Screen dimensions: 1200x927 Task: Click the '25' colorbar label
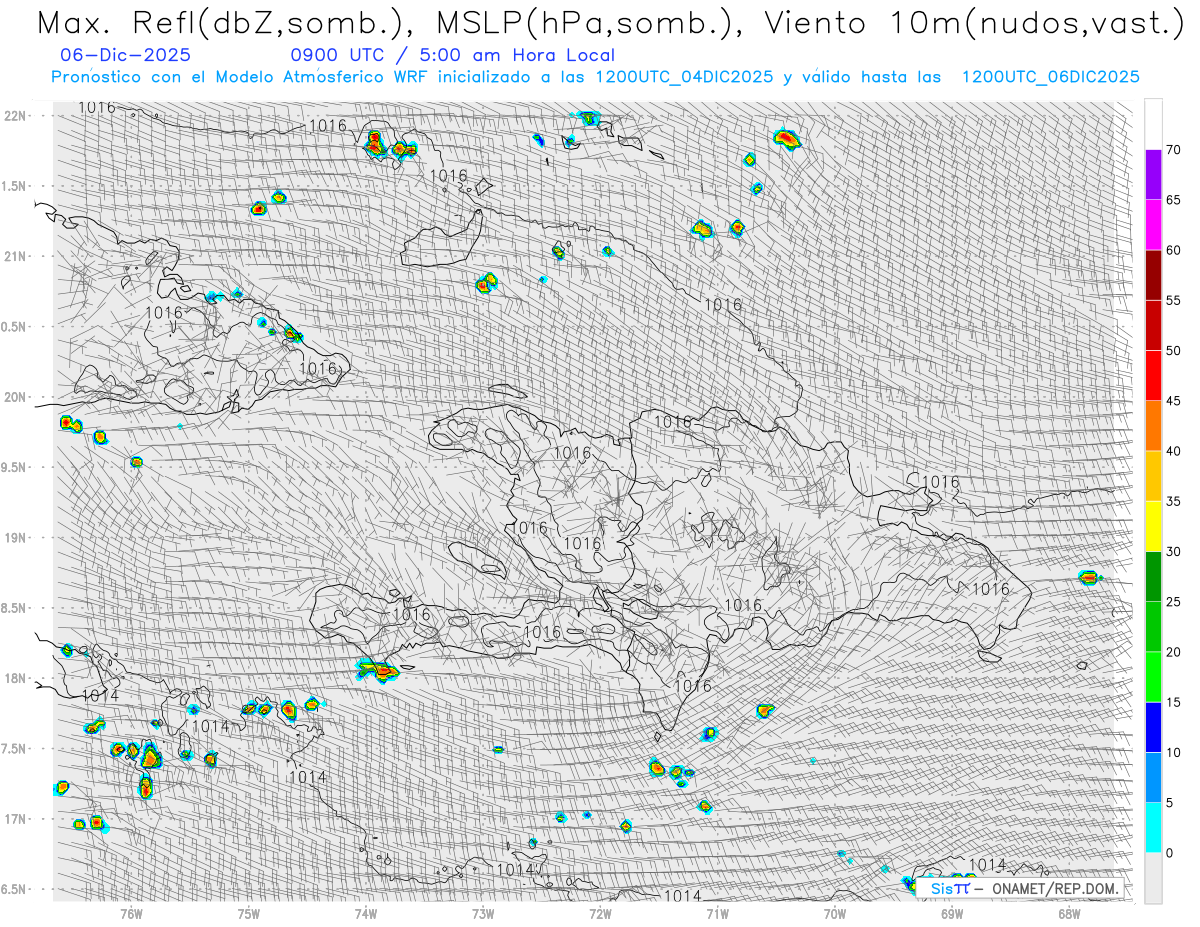tap(1173, 602)
